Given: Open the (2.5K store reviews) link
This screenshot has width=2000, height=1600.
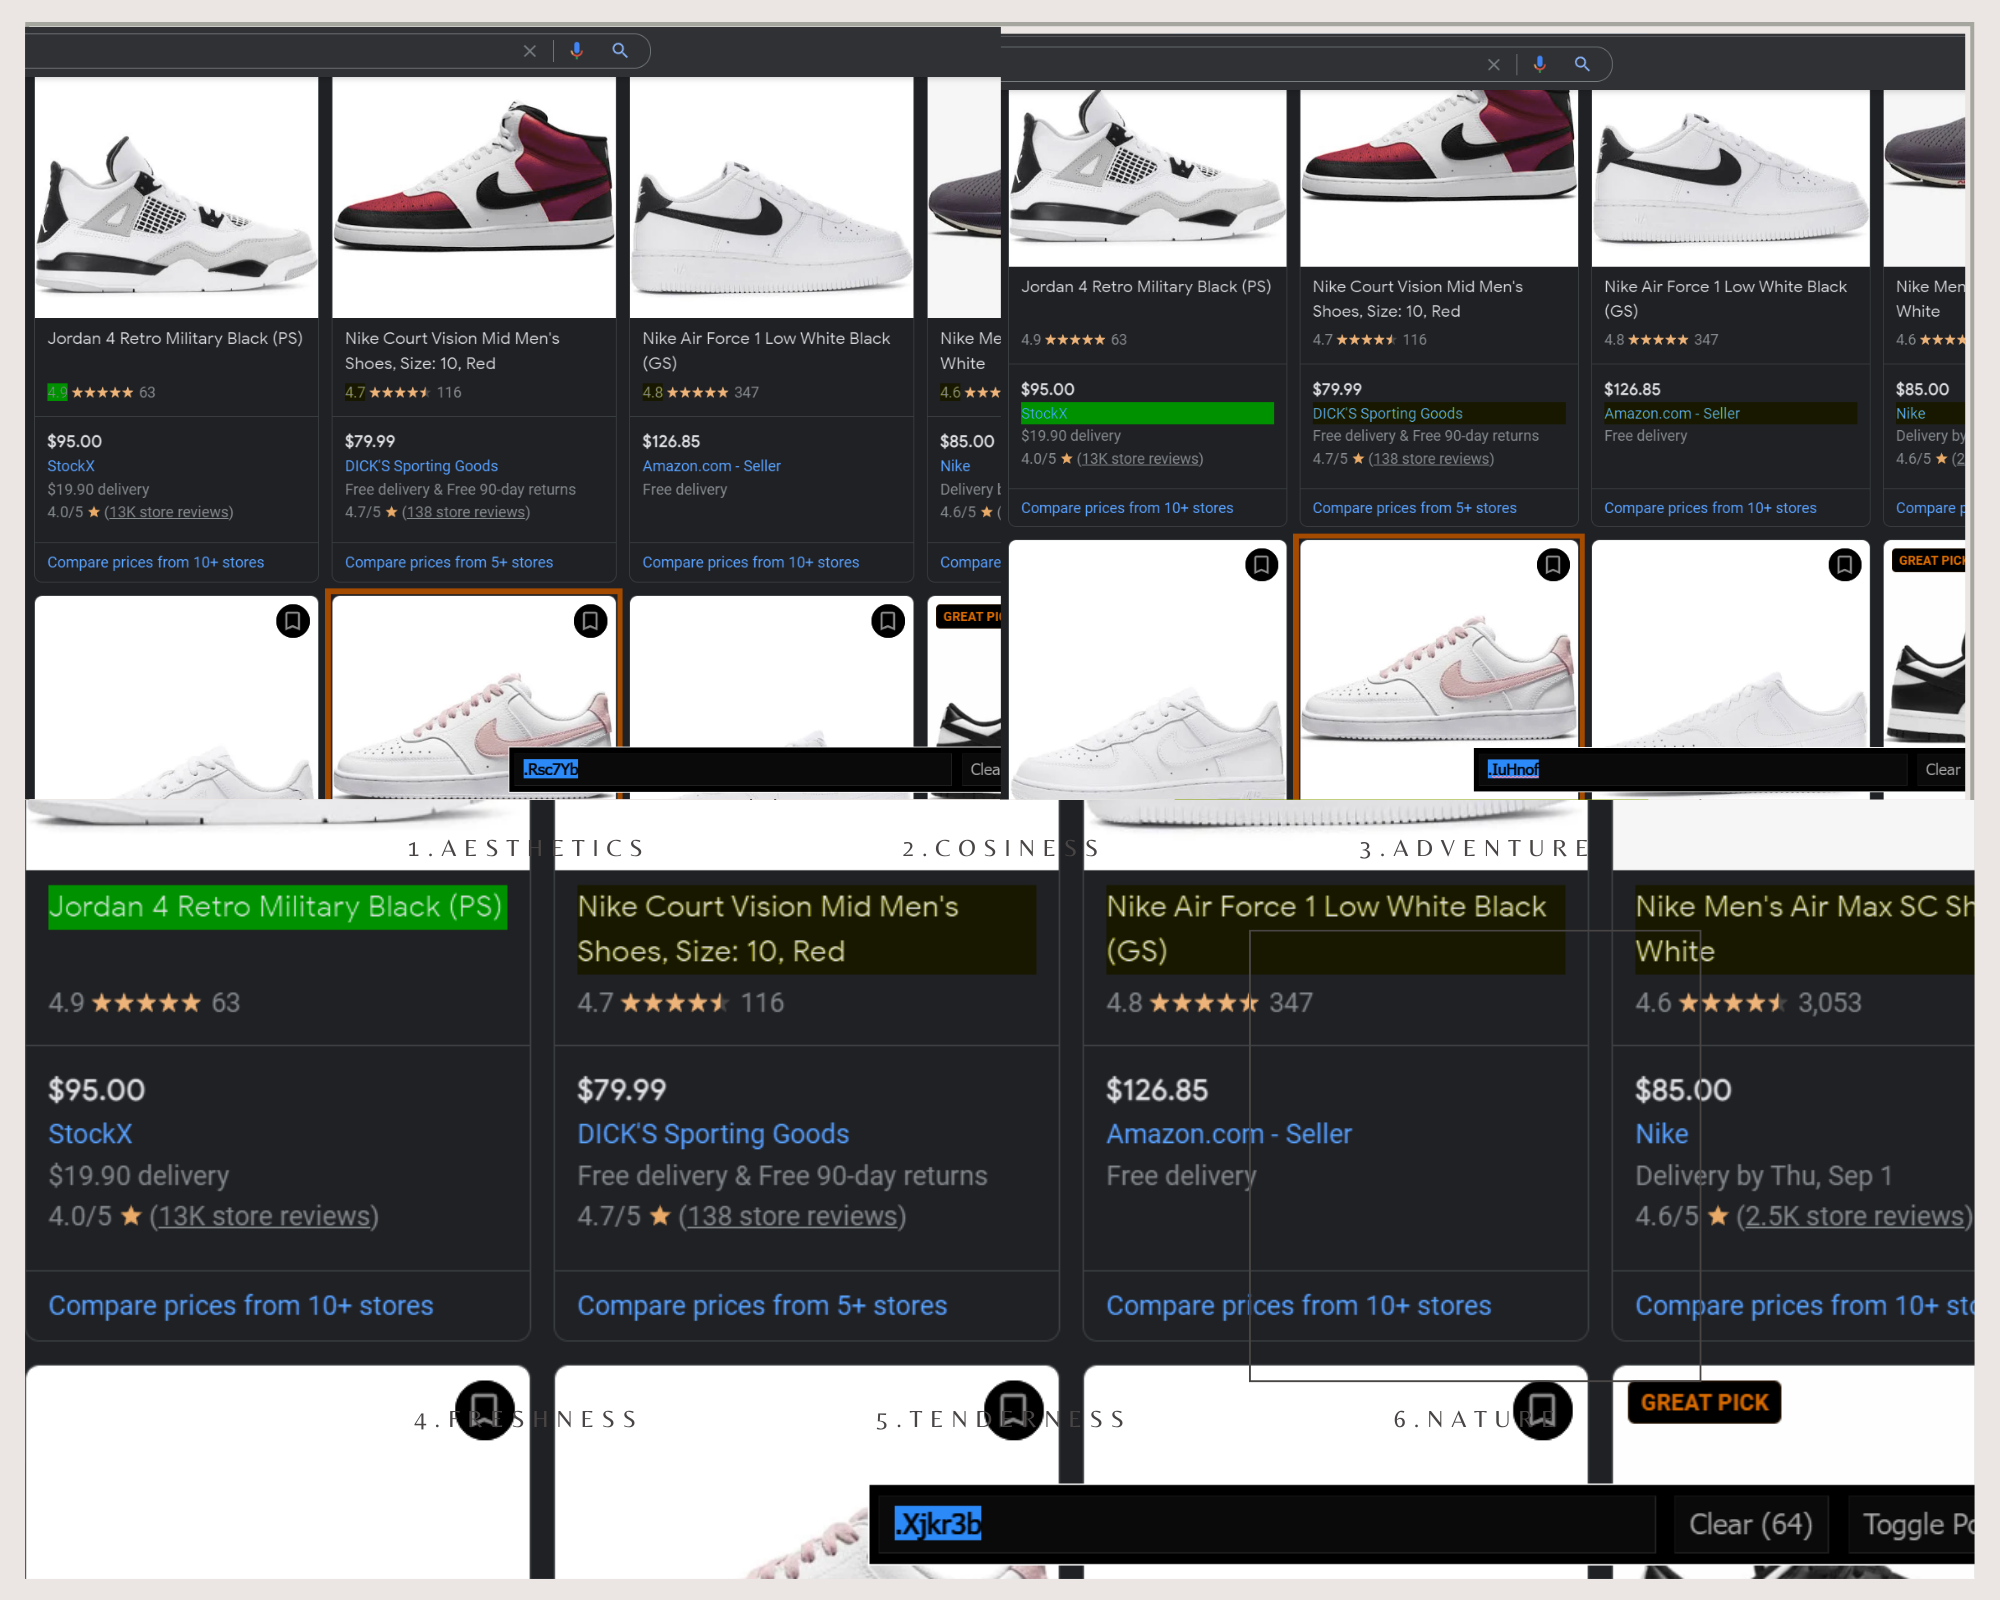Looking at the screenshot, I should (1855, 1216).
